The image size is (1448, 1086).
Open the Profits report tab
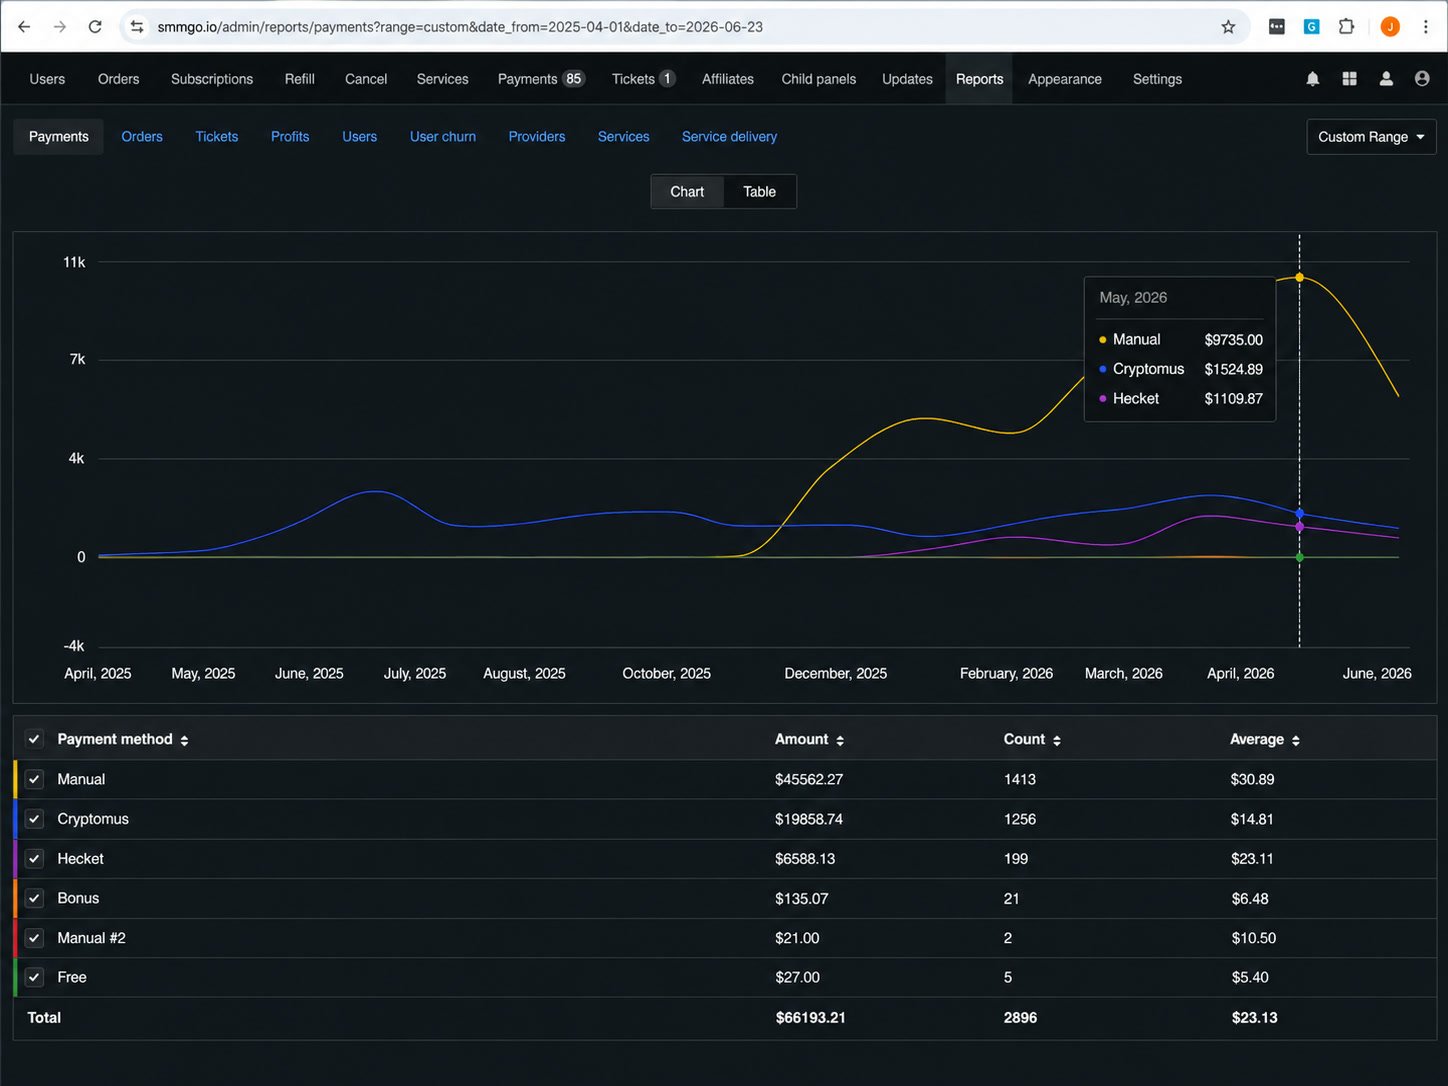point(290,137)
